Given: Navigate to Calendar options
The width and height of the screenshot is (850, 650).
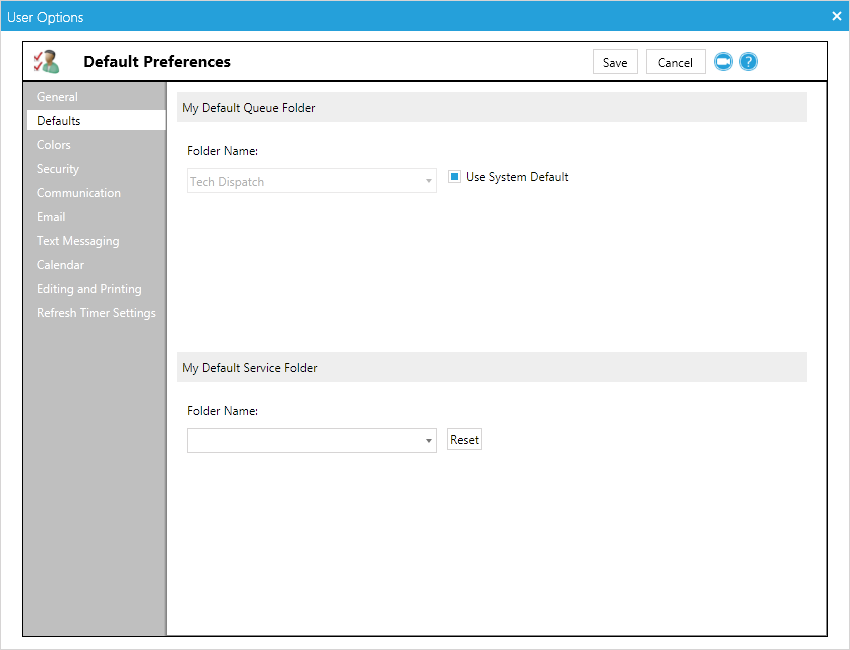Looking at the screenshot, I should click(x=60, y=265).
